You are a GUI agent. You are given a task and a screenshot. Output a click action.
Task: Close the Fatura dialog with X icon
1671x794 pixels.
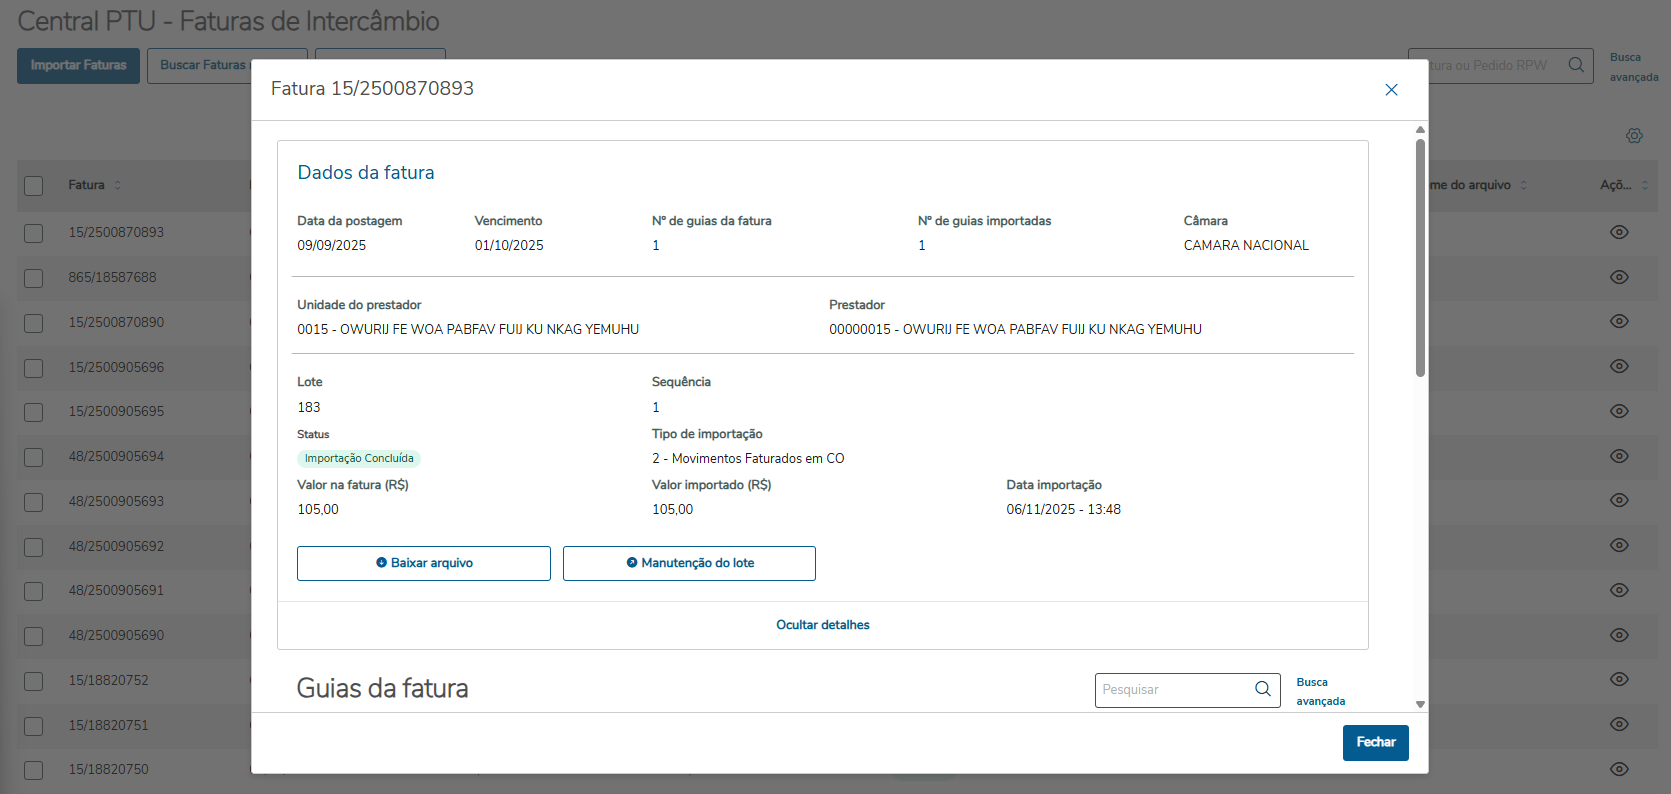[1391, 90]
